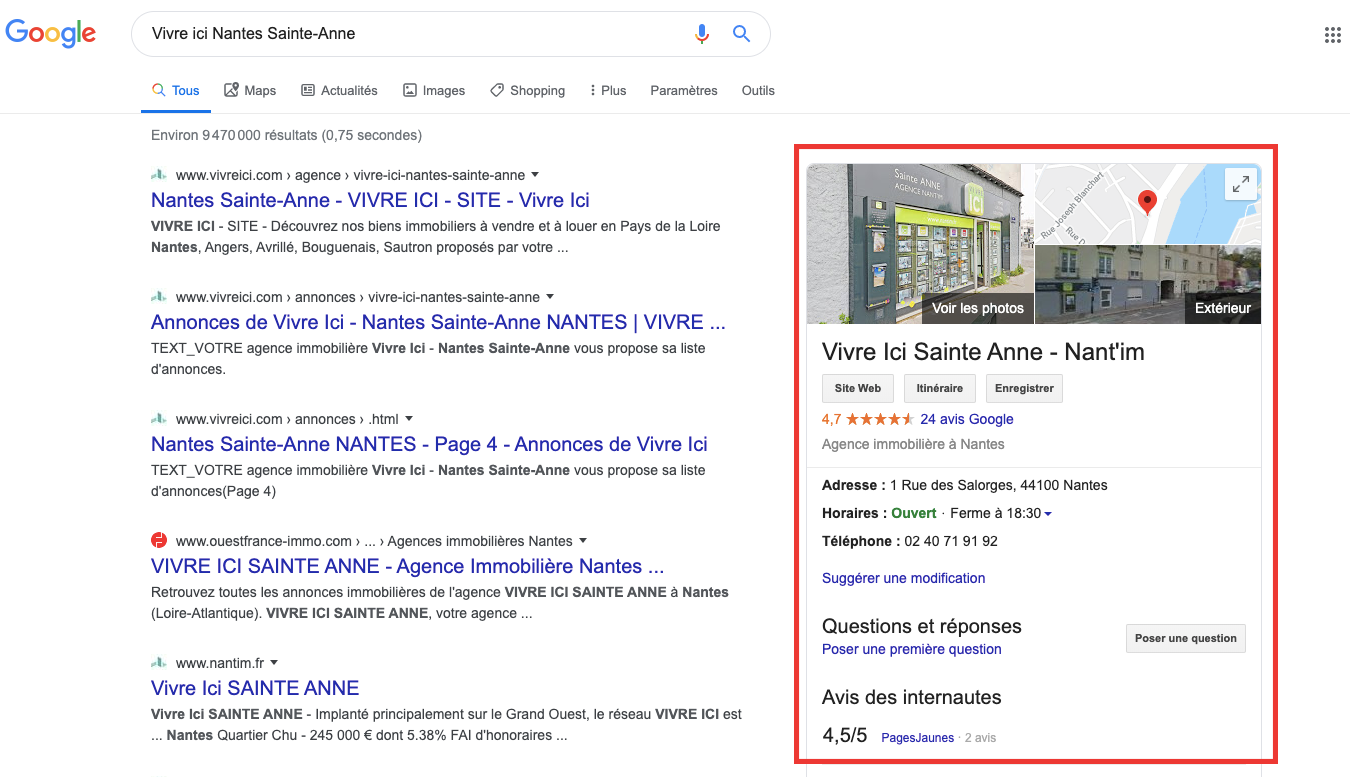The image size is (1350, 777).
Task: Open result 'Nantes Sainte-Anne NANTES - Page 4'
Action: pyautogui.click(x=429, y=444)
